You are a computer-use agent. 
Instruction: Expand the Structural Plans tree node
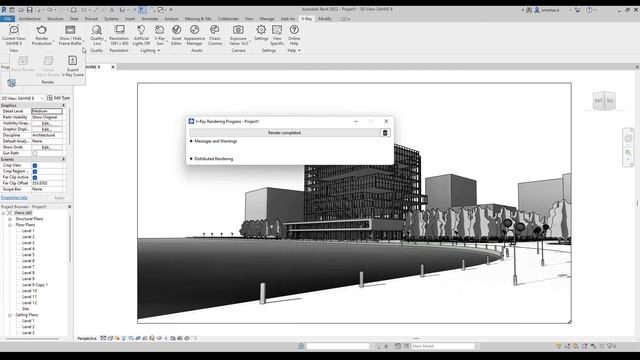click(x=10, y=219)
